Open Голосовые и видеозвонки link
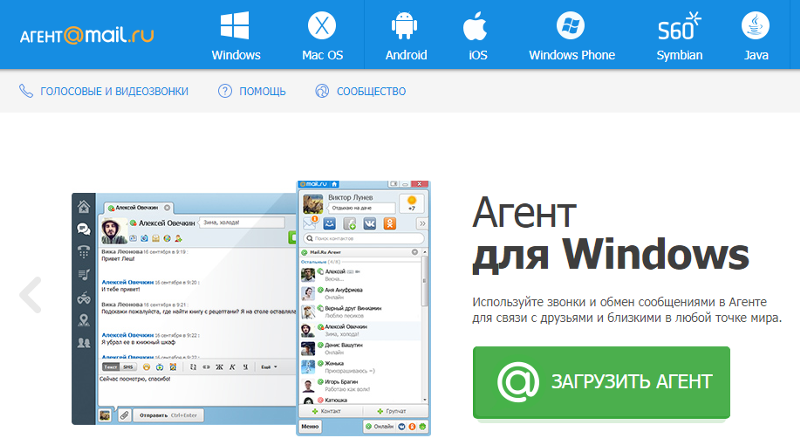 [x=104, y=91]
